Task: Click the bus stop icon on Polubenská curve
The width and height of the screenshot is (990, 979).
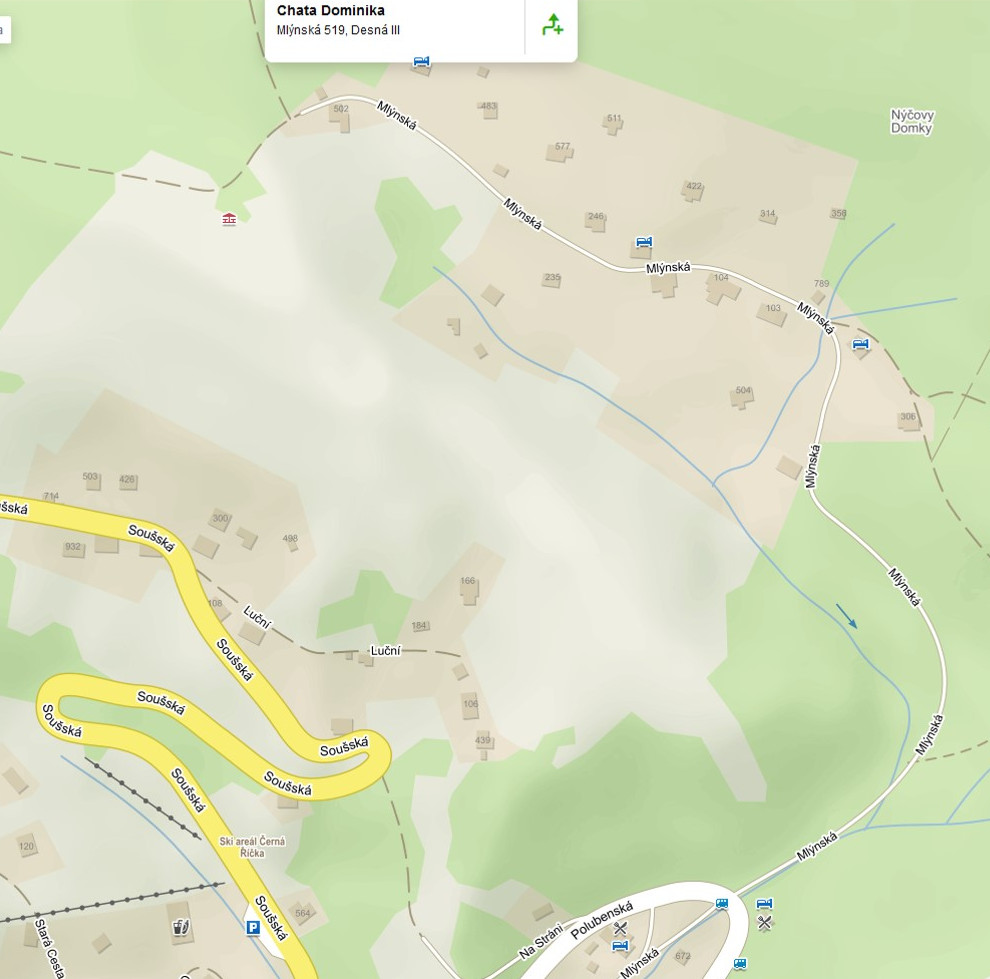Action: (x=722, y=904)
